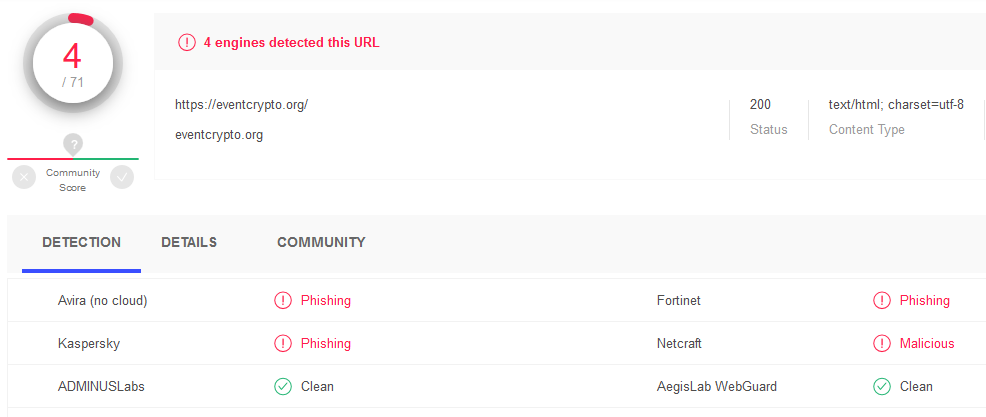Image resolution: width=986 pixels, height=417 pixels.
Task: Click the Avira phishing warning icon
Action: 283,301
